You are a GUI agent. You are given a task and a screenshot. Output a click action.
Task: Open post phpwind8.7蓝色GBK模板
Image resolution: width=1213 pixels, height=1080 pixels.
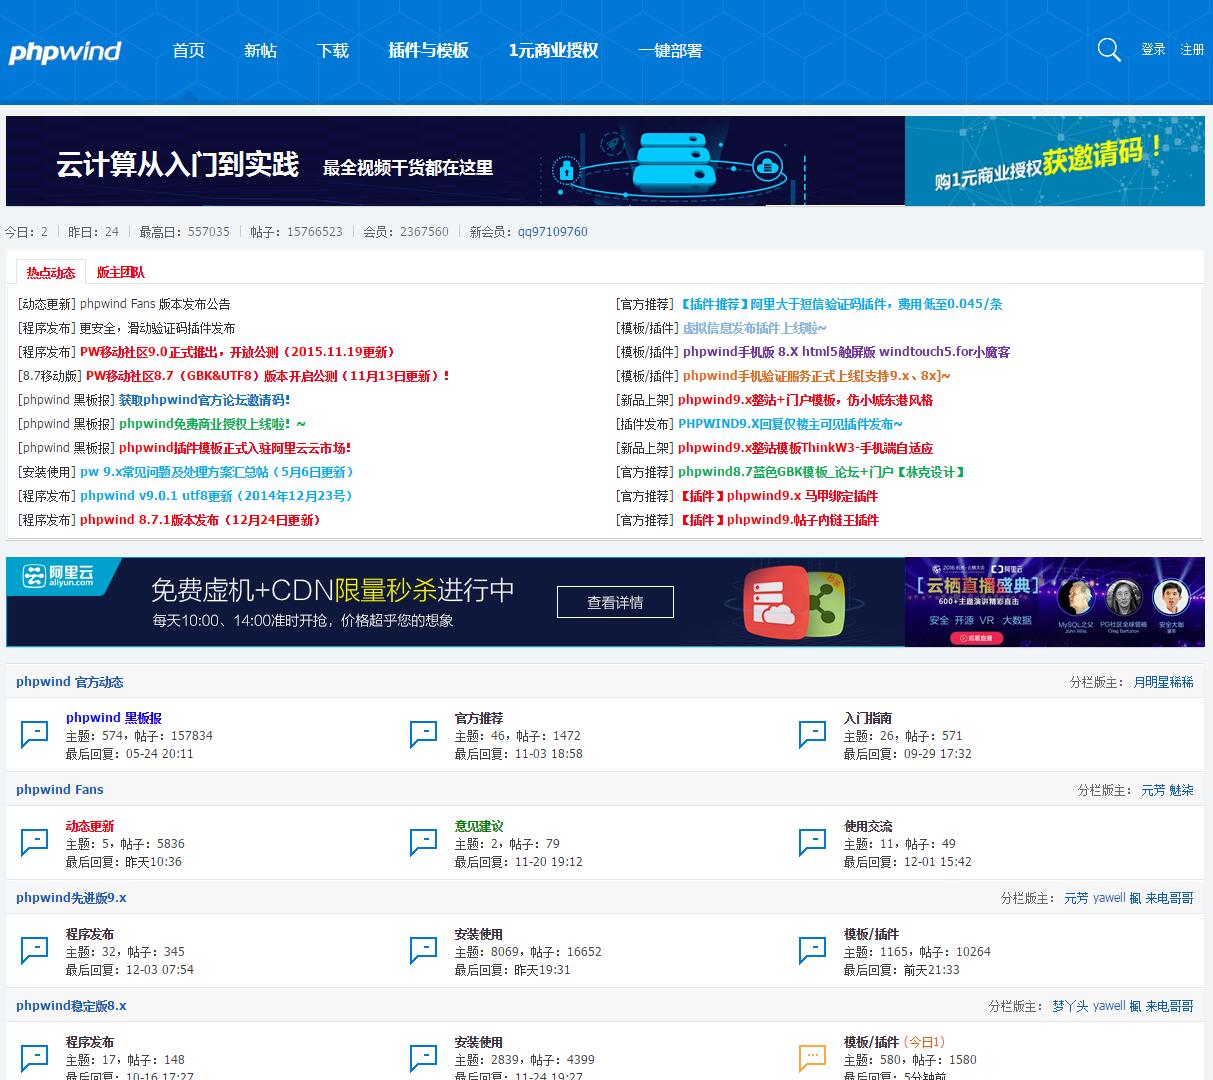click(x=821, y=472)
